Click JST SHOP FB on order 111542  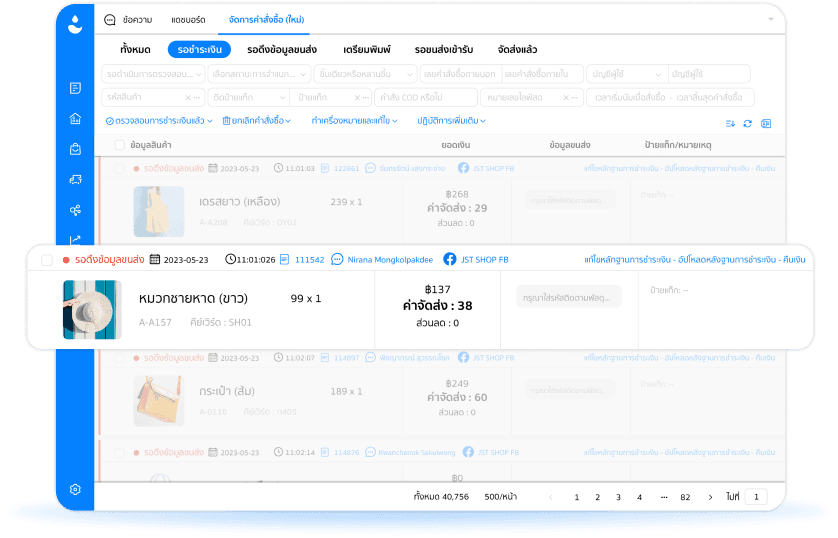(x=485, y=260)
